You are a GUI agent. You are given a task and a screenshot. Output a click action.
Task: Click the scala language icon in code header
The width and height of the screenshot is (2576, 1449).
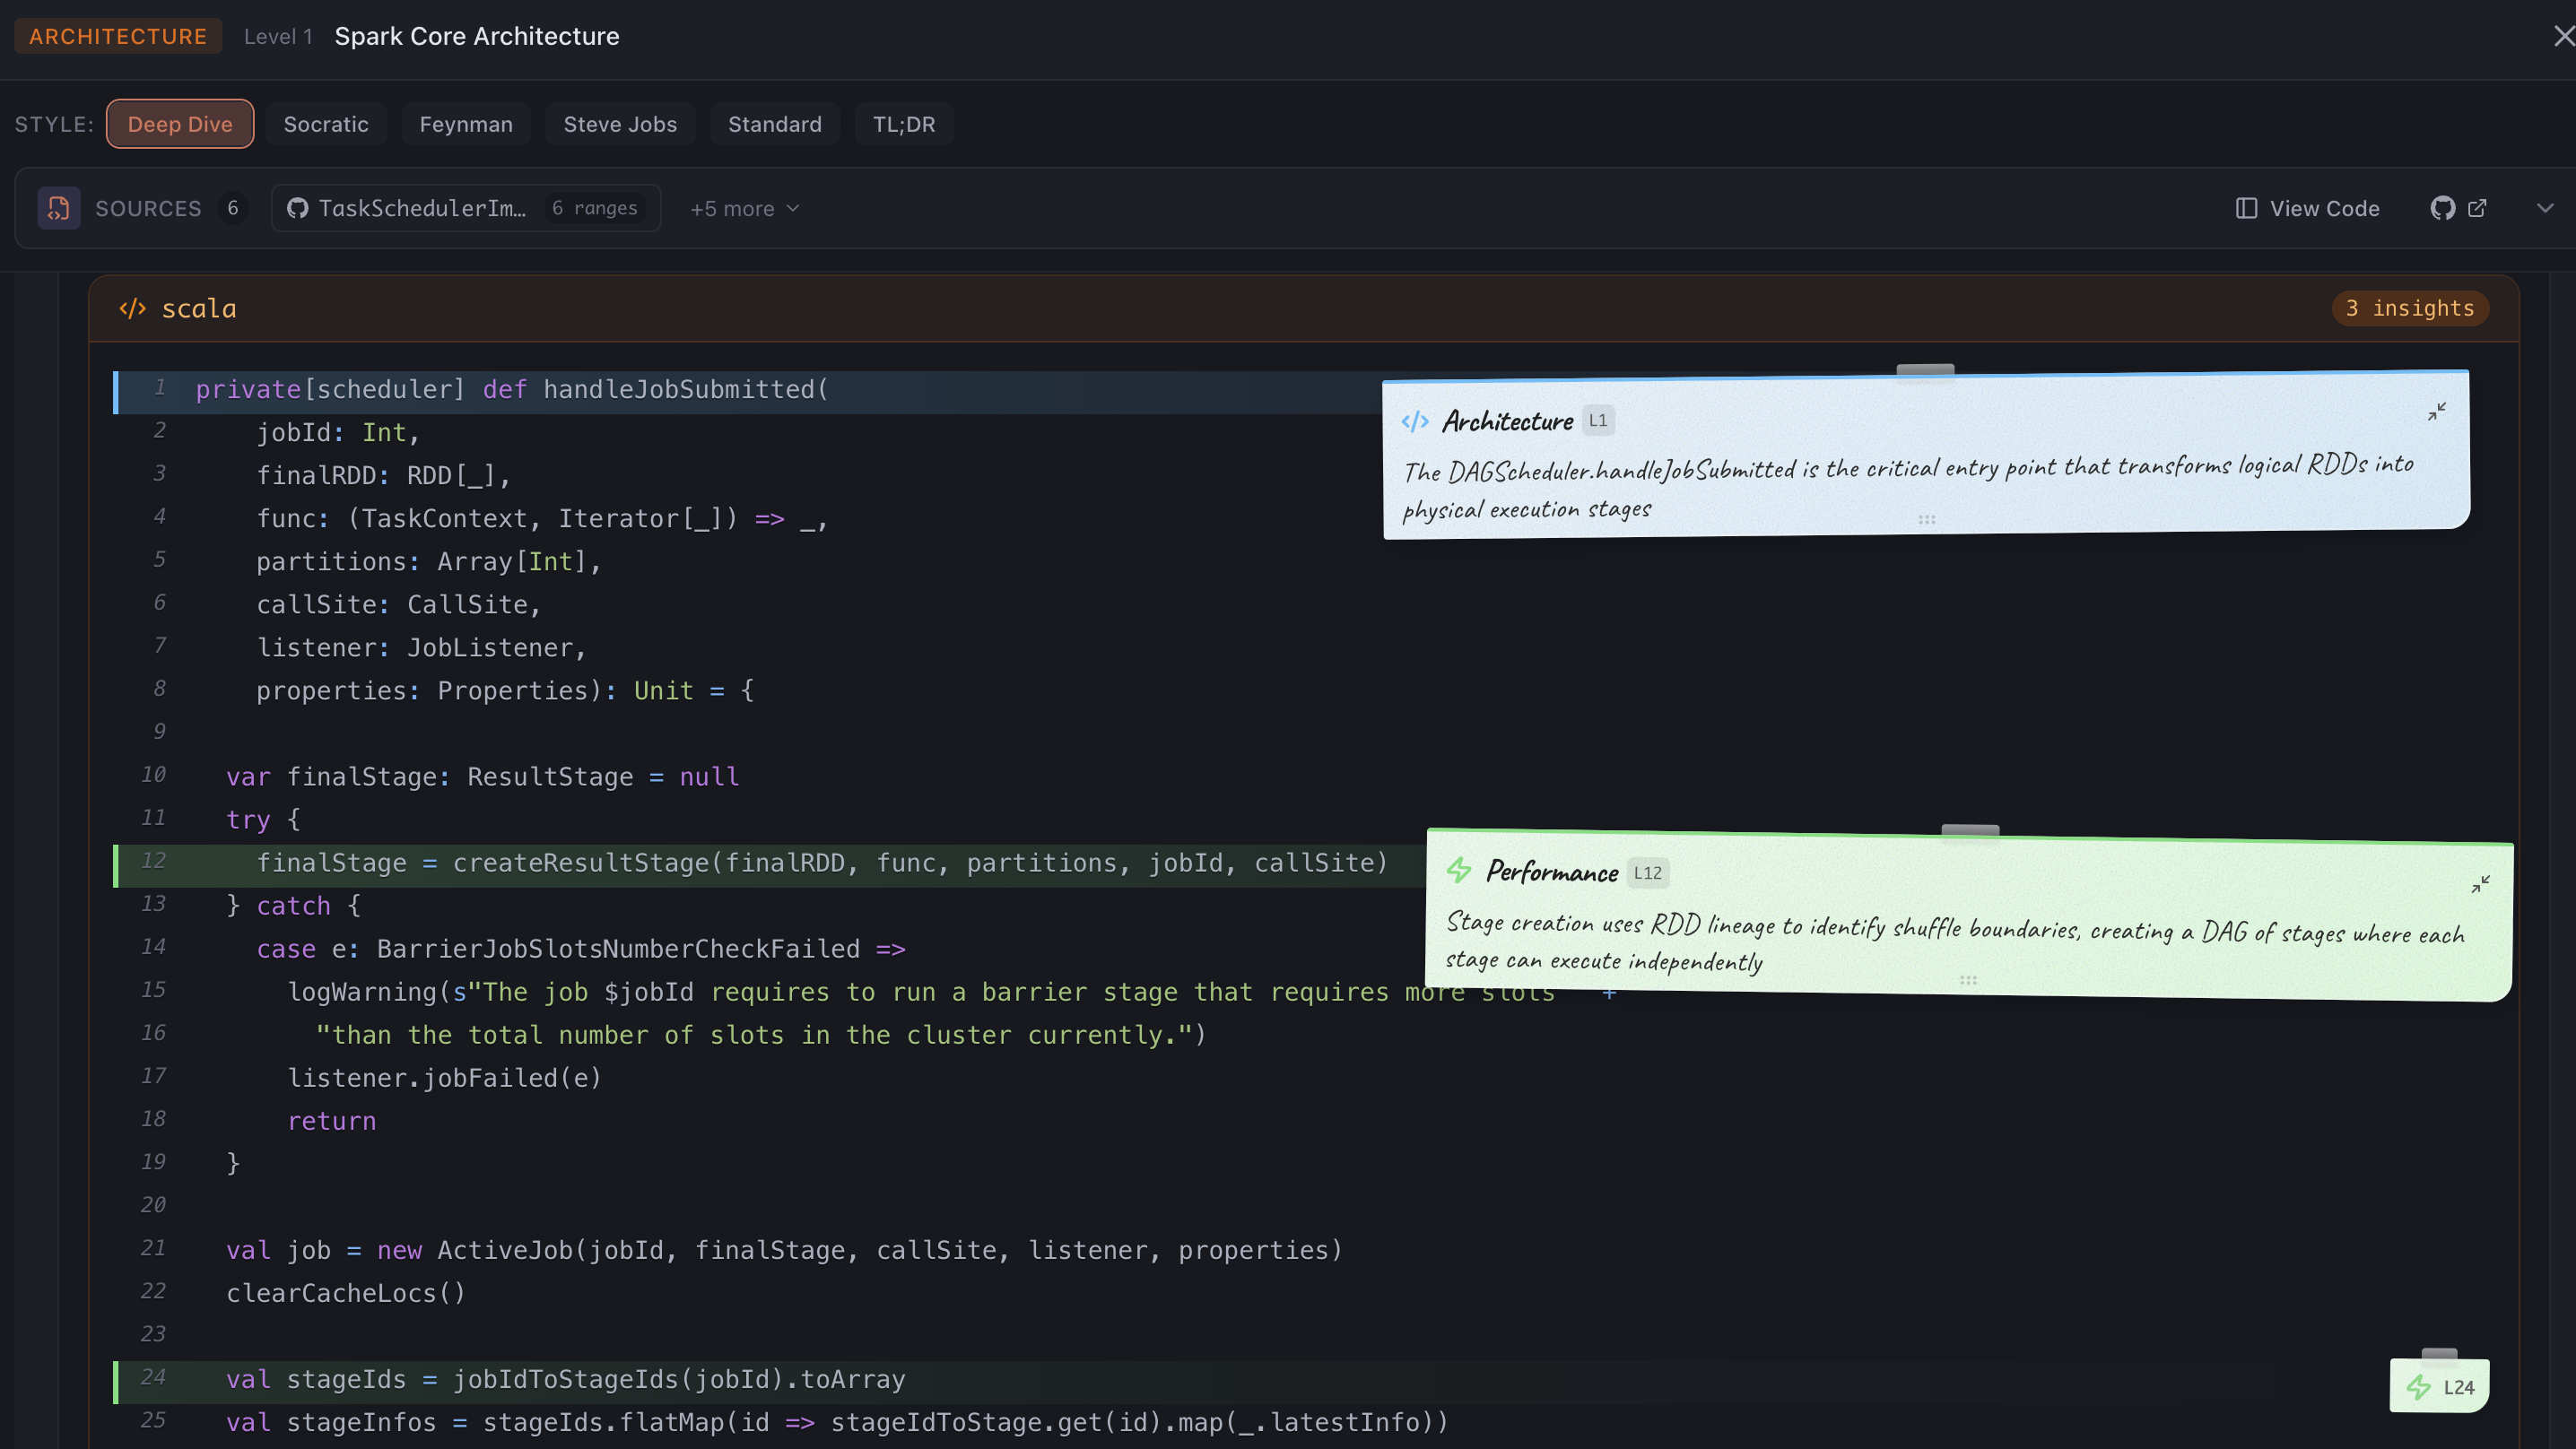(133, 308)
